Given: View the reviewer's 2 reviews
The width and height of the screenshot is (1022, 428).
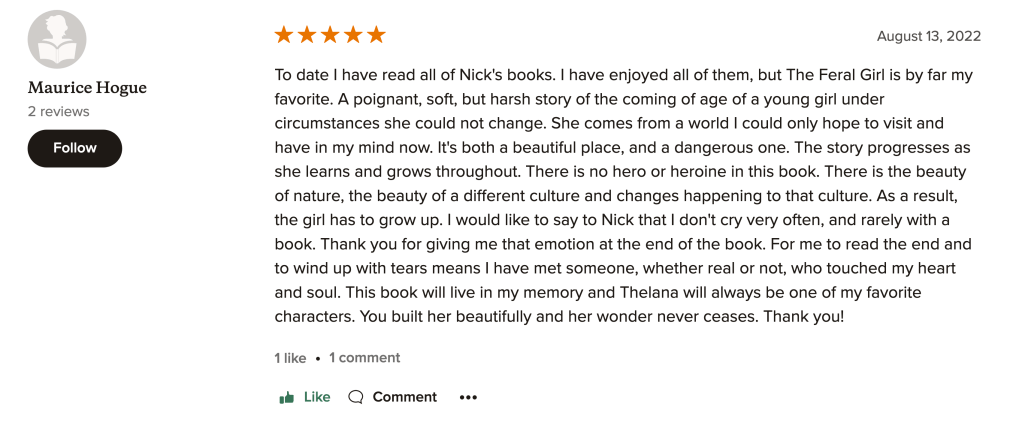Looking at the screenshot, I should (58, 111).
